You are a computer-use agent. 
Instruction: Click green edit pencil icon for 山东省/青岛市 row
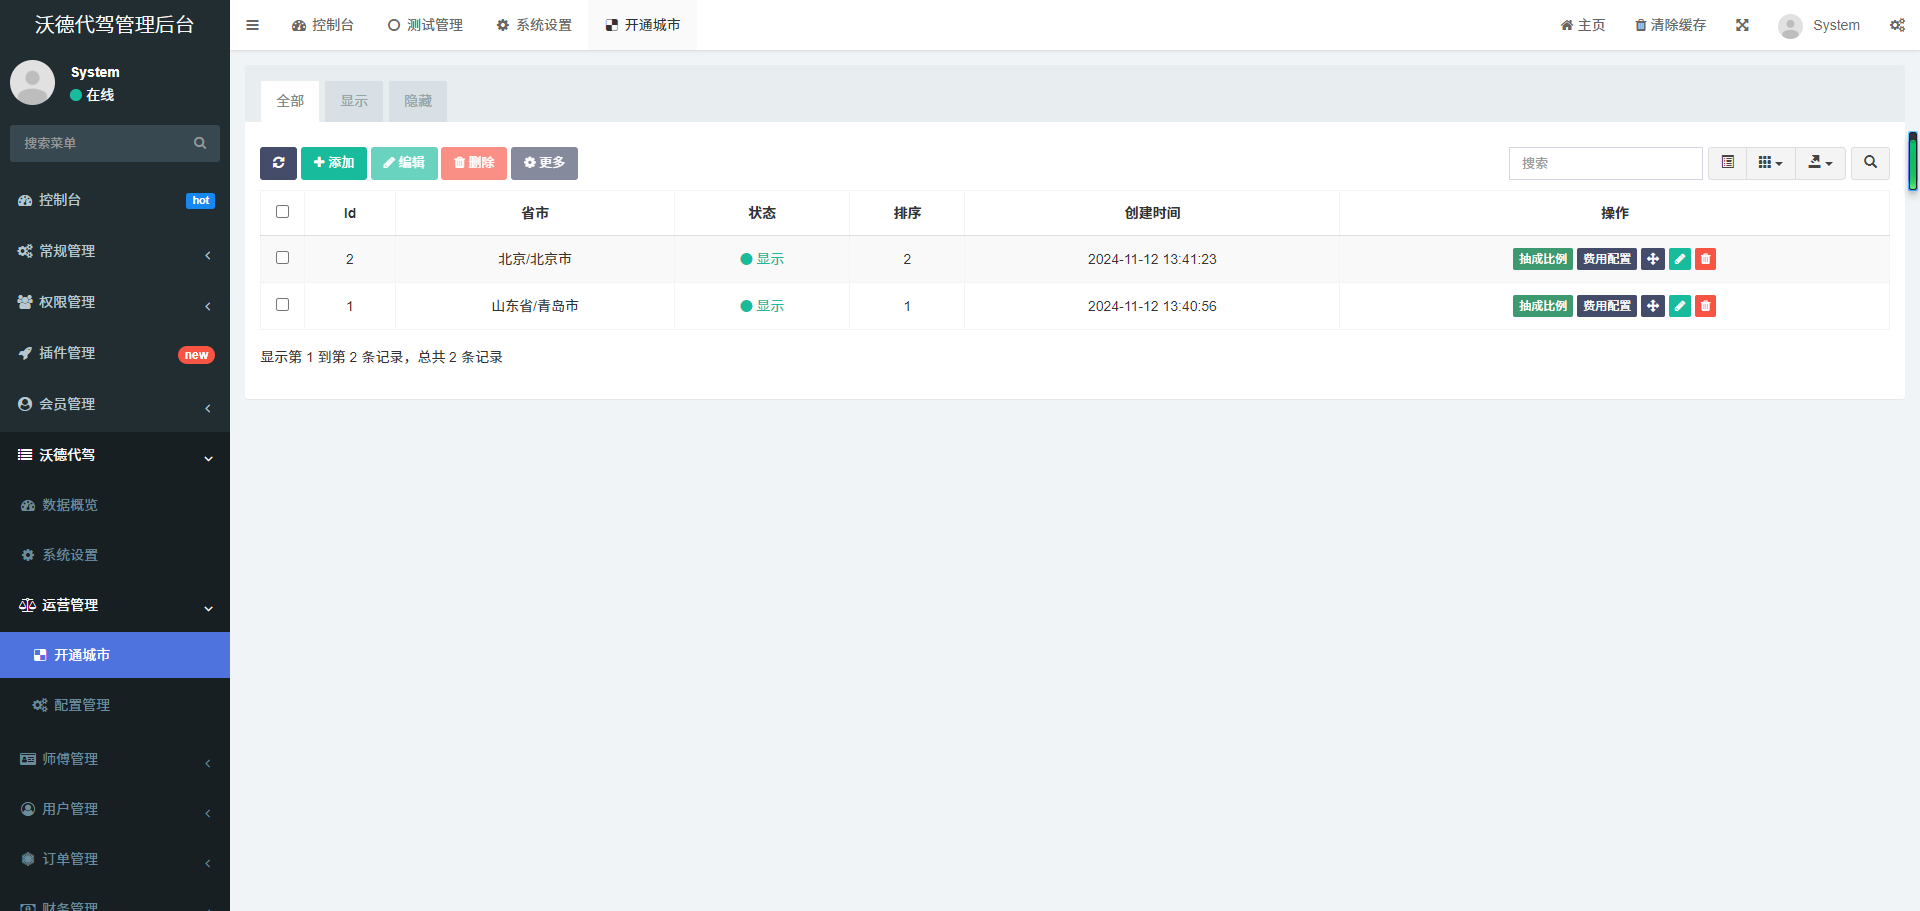tap(1680, 306)
